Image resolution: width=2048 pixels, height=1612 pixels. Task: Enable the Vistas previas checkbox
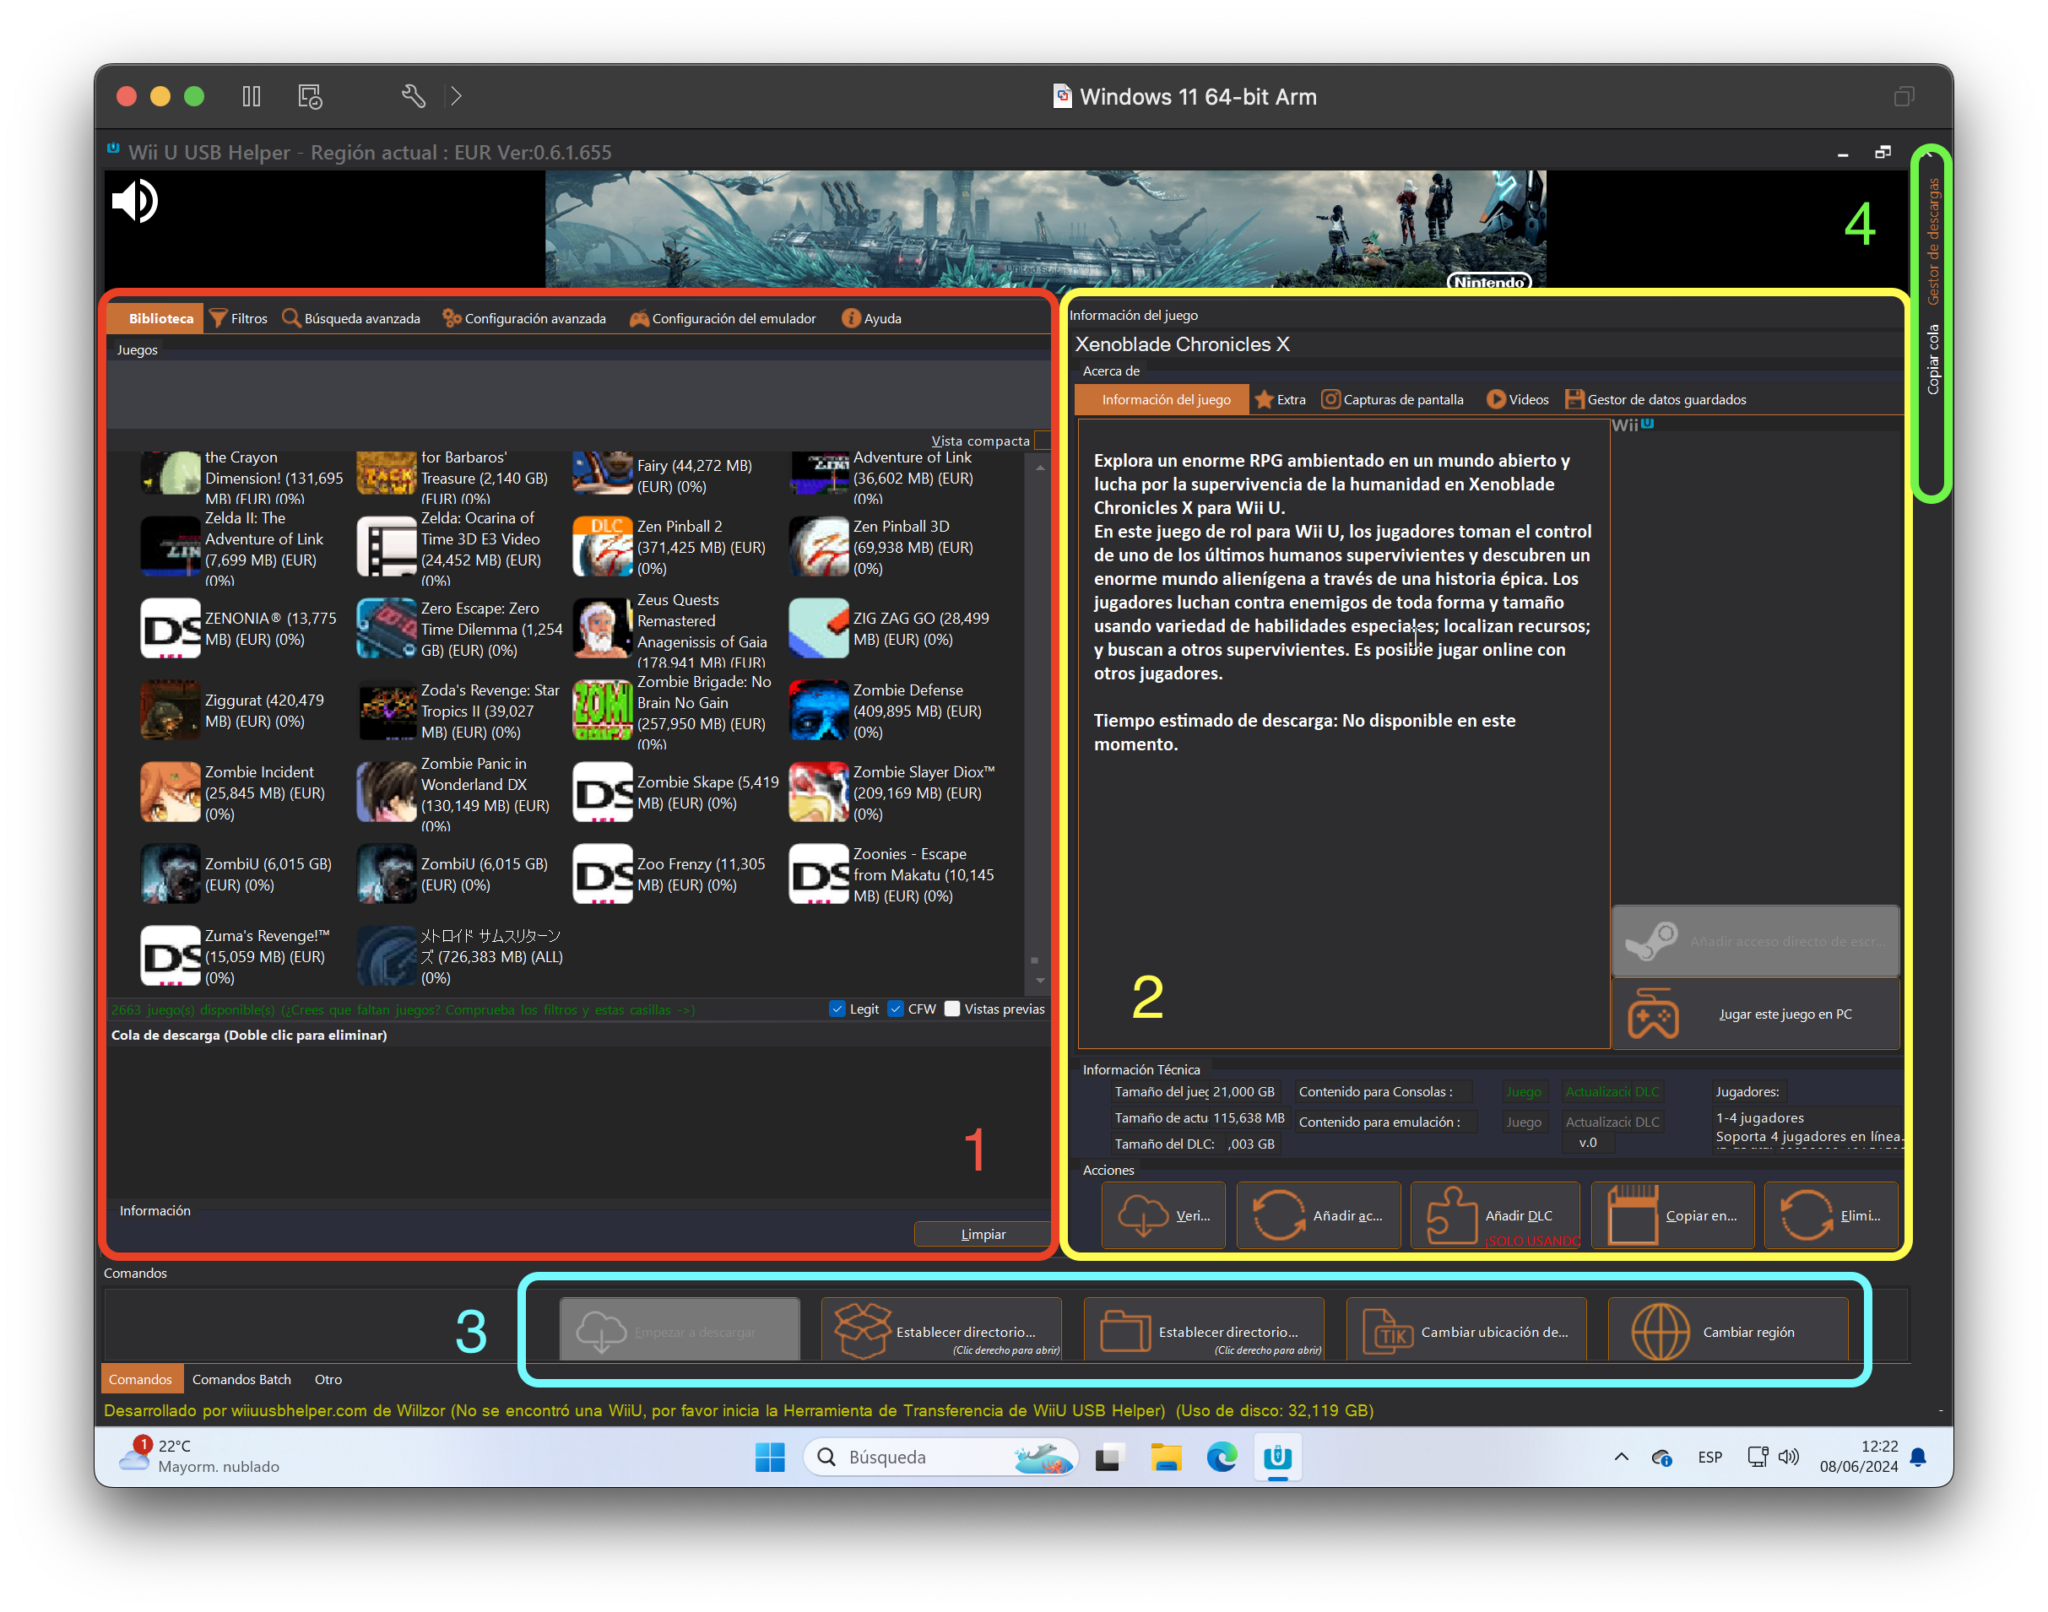[x=952, y=1008]
